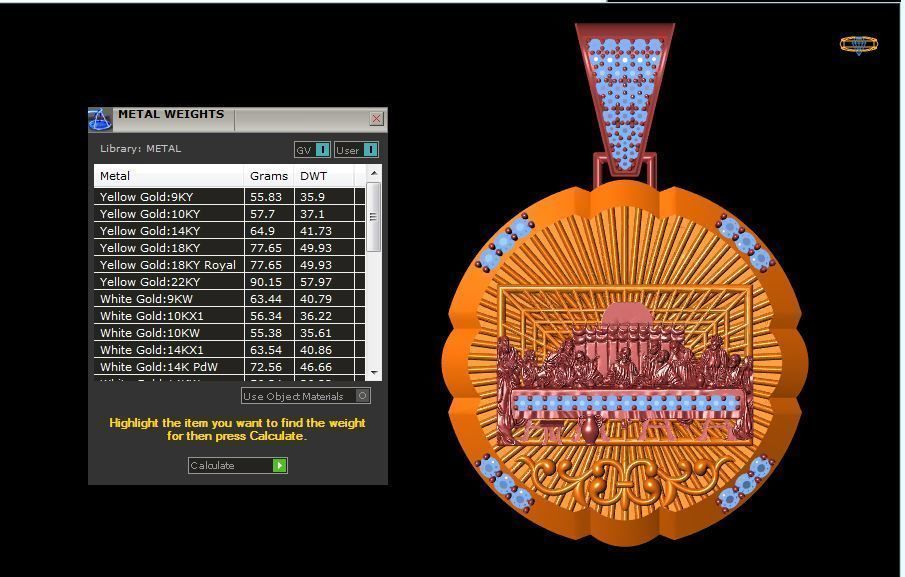Select the Yellow Gold:10KY row
This screenshot has height=577, width=905.
tap(229, 214)
